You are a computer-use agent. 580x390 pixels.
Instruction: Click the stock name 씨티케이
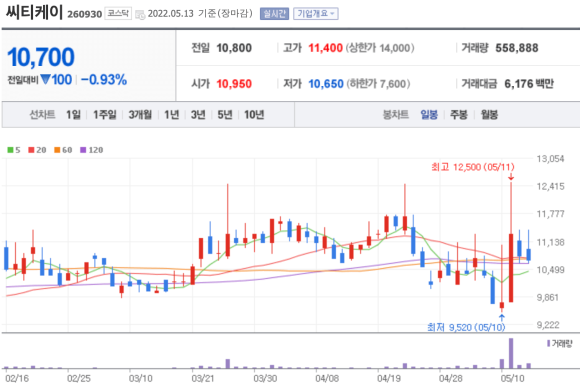pos(34,12)
